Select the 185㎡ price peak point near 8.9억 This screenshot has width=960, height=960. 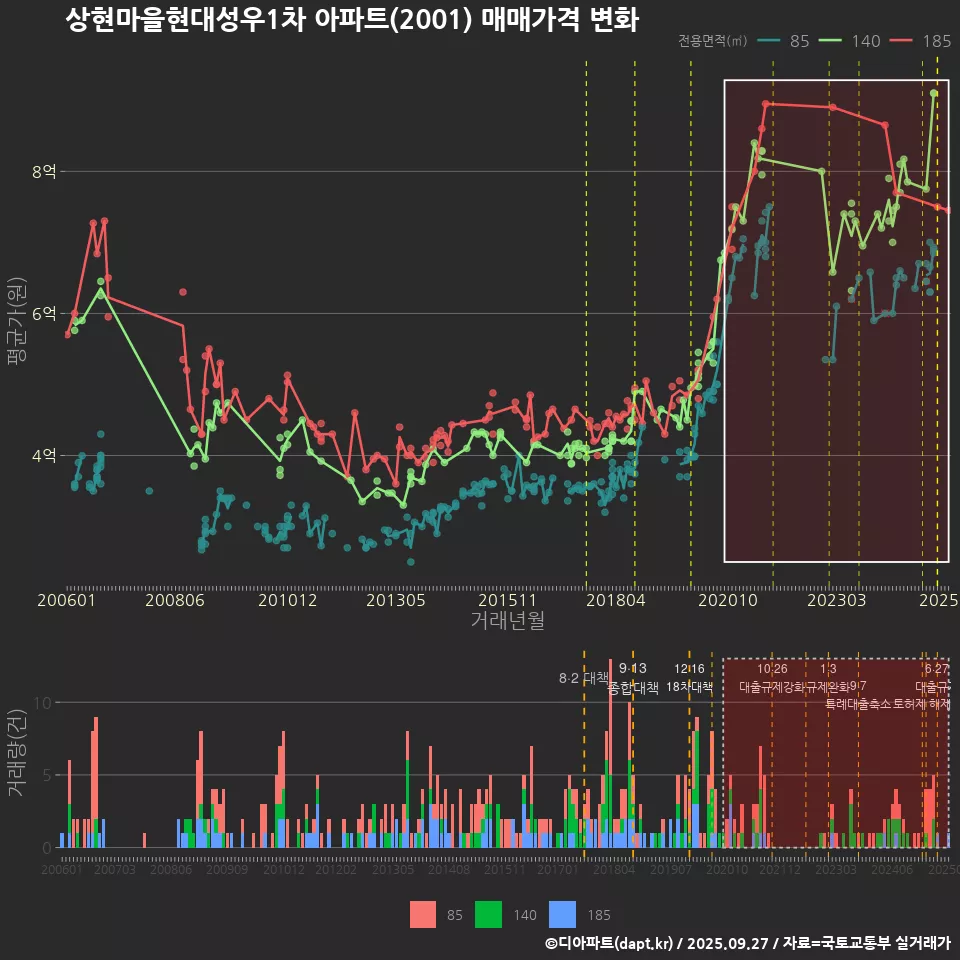point(766,103)
